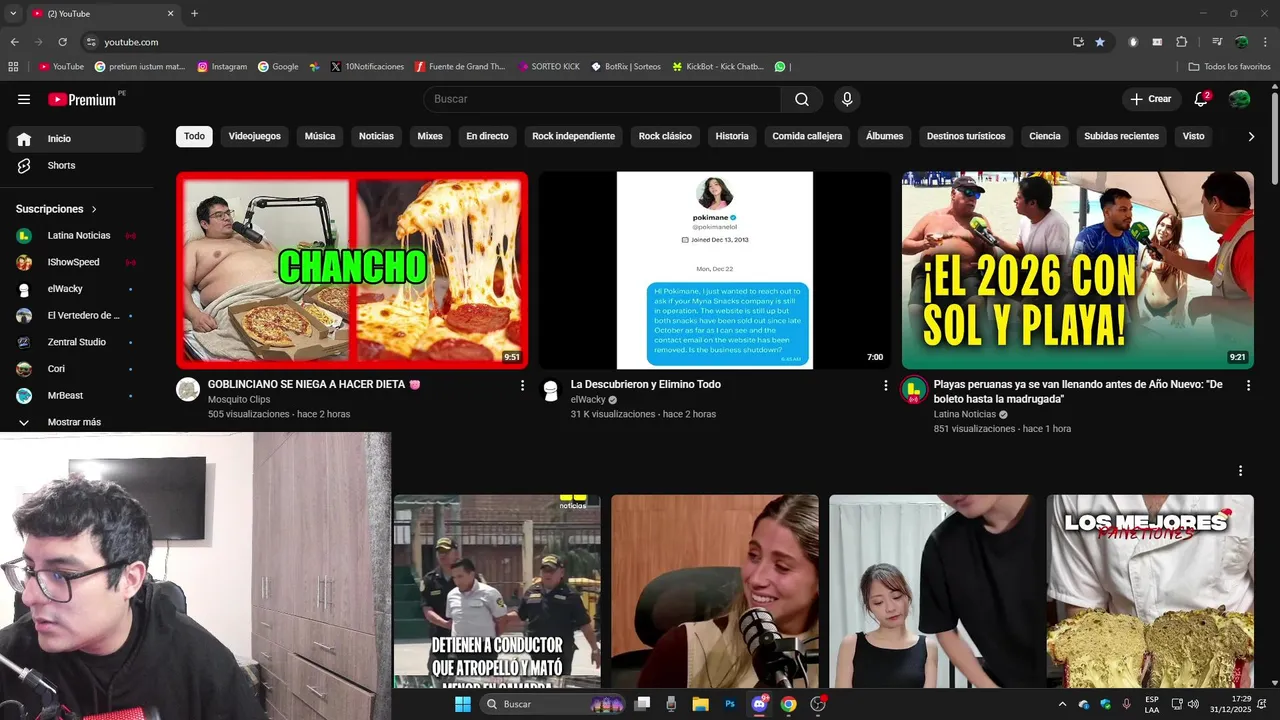Open the Instagram bookmark

click(x=222, y=67)
